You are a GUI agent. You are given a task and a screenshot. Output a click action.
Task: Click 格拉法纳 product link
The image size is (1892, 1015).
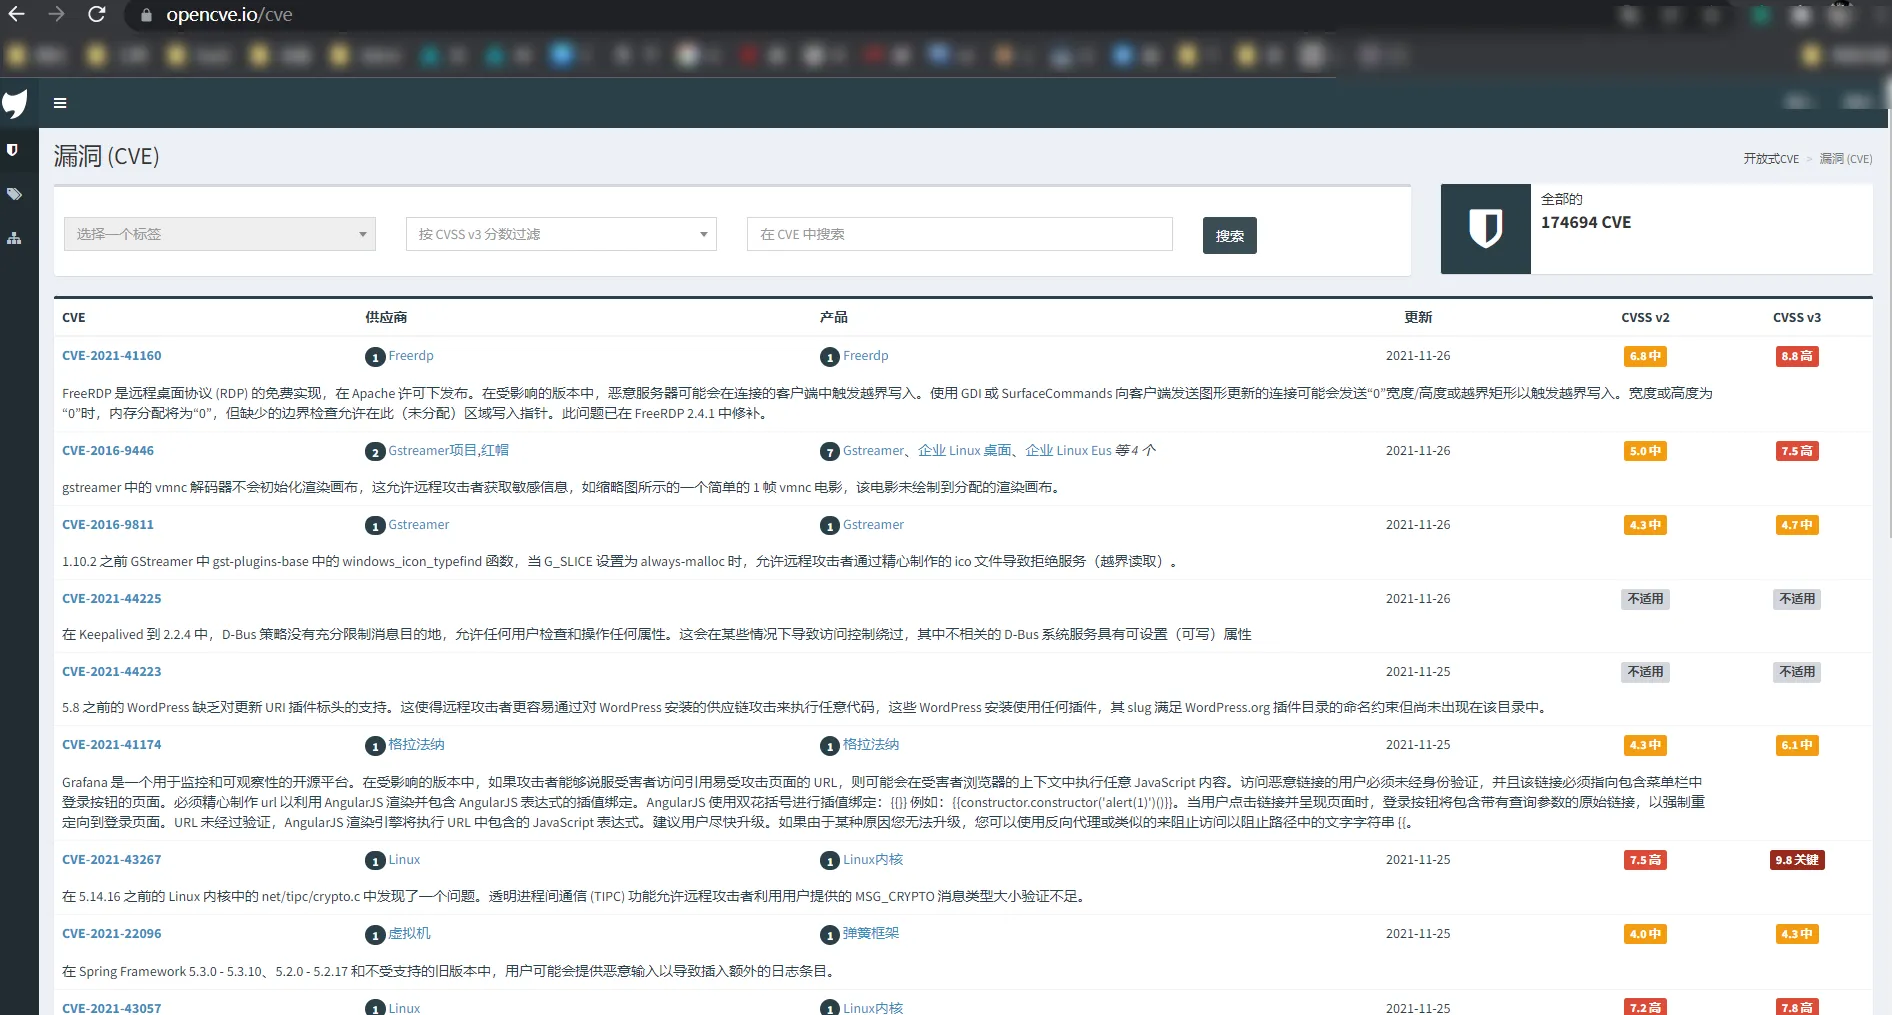[x=871, y=745]
